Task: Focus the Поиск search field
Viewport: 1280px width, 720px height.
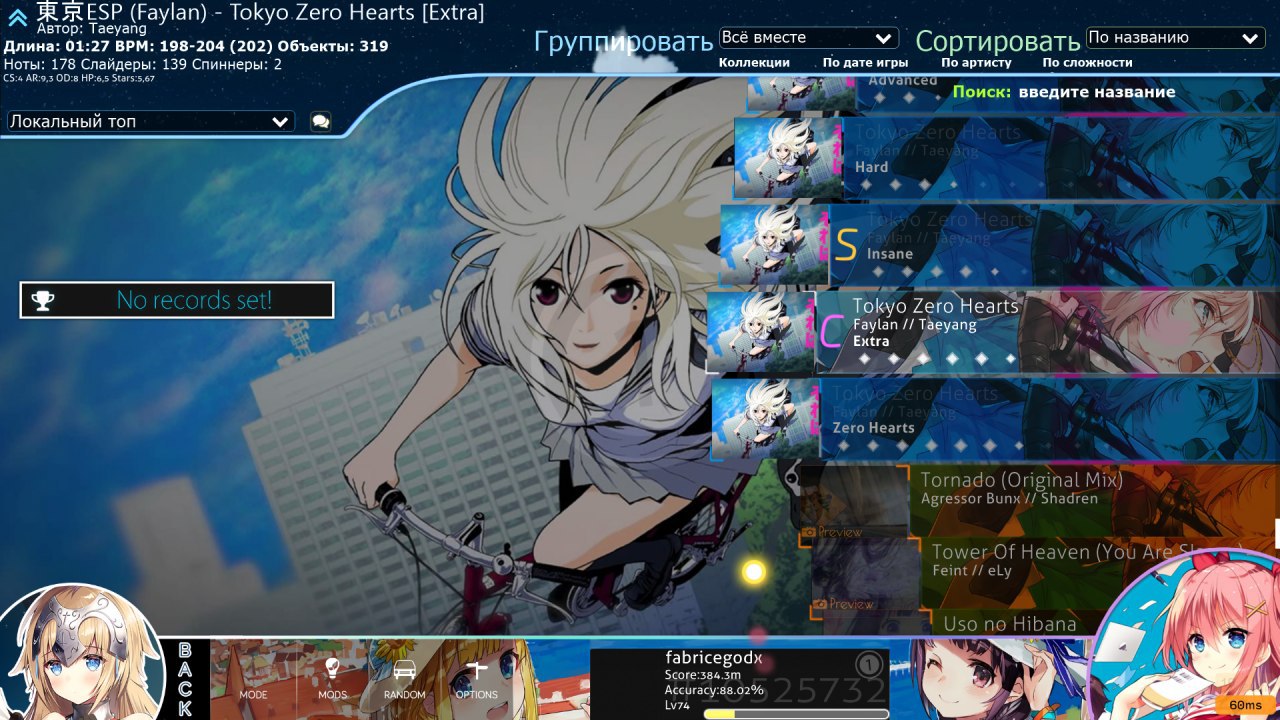Action: pos(1096,92)
